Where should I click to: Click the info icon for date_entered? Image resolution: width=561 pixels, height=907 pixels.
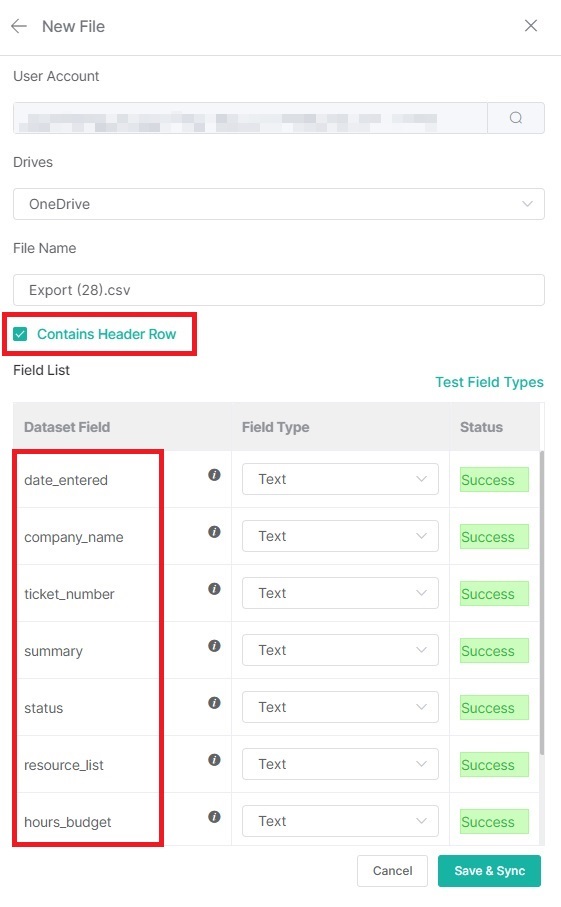214,475
